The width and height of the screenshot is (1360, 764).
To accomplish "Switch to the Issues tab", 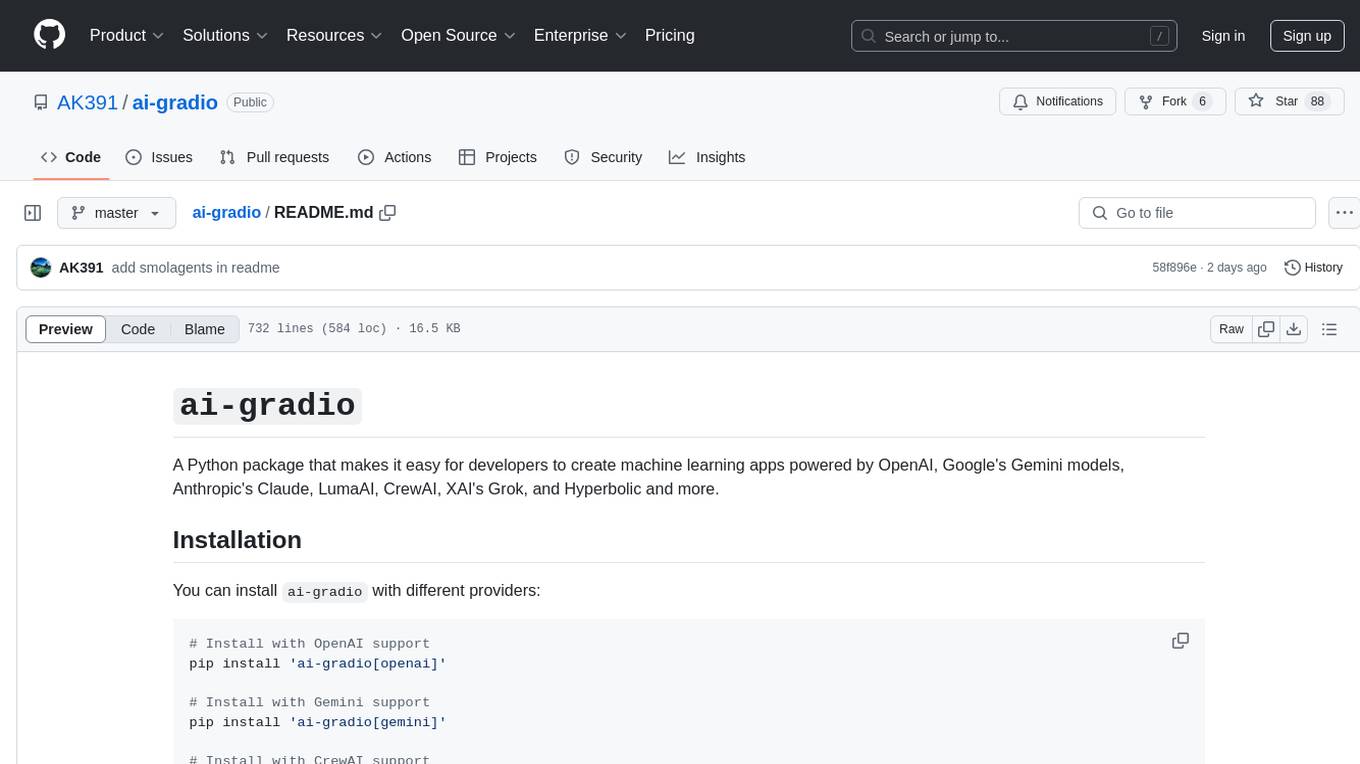I will coord(159,157).
